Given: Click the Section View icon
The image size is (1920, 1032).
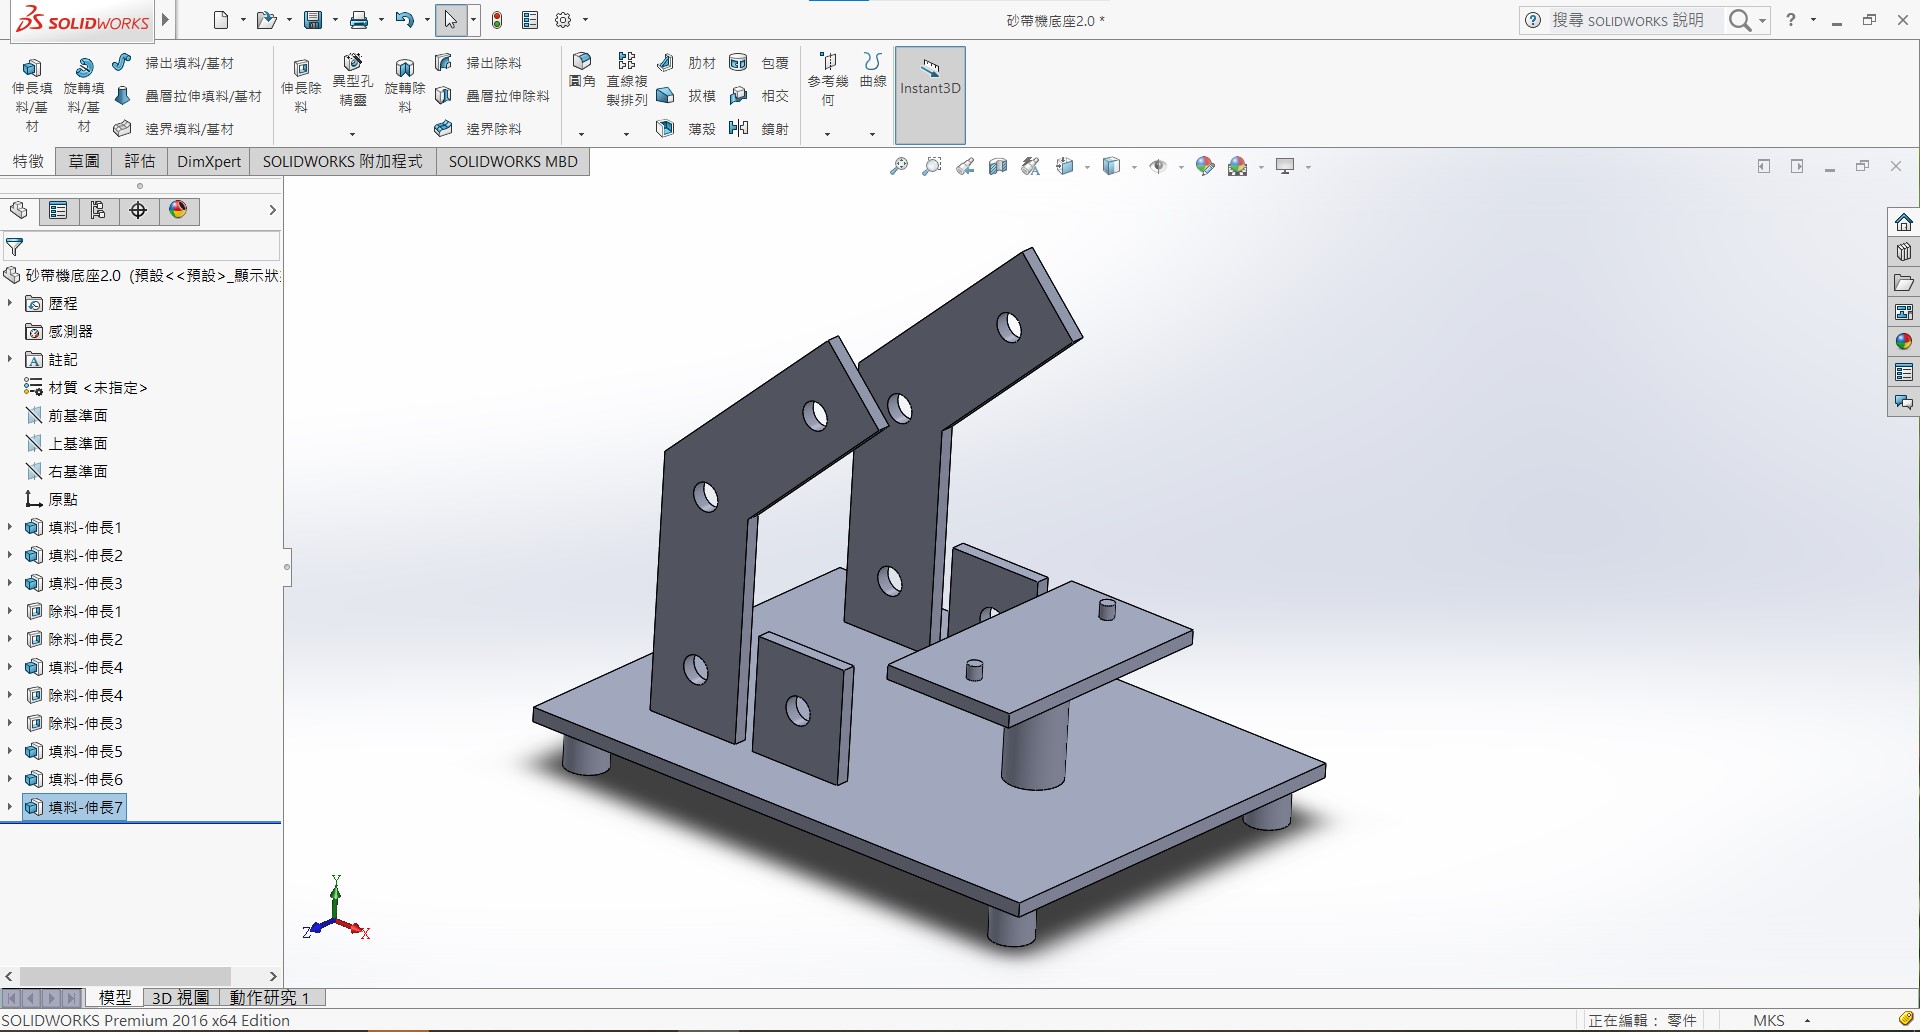Looking at the screenshot, I should click(998, 167).
